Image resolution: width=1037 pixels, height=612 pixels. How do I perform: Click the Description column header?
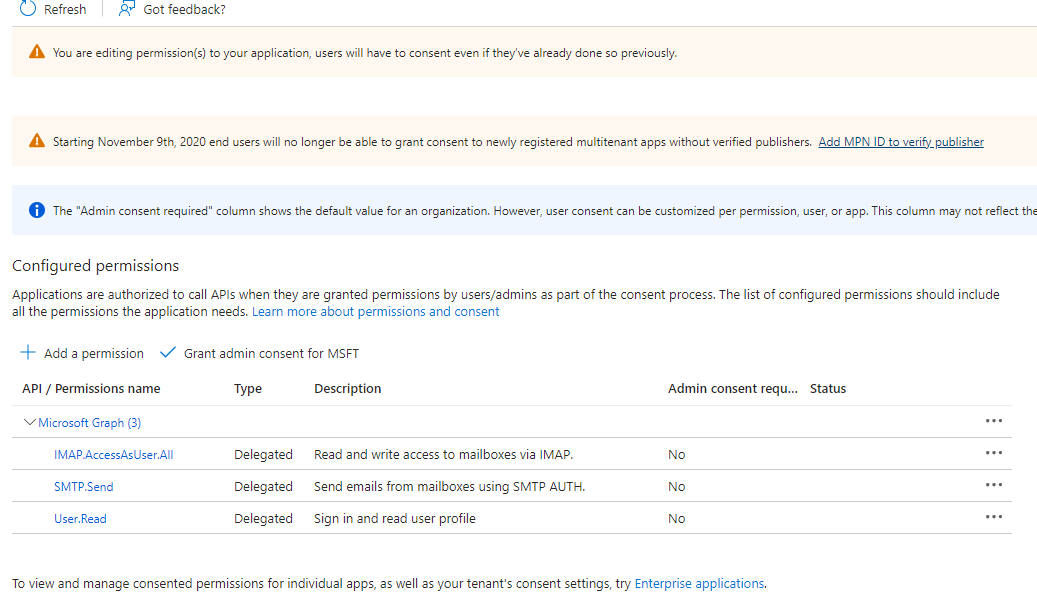(x=348, y=389)
